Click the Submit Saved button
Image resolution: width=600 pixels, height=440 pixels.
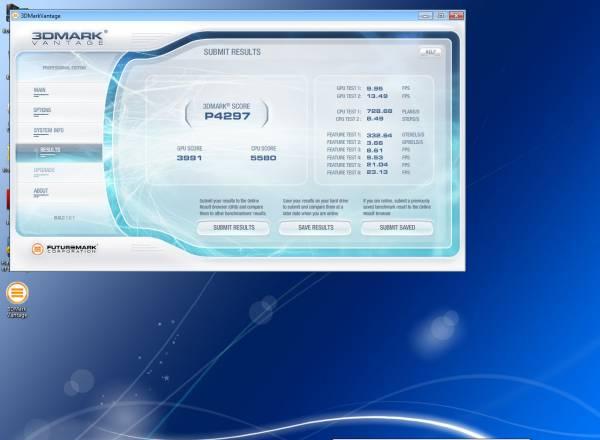[397, 228]
